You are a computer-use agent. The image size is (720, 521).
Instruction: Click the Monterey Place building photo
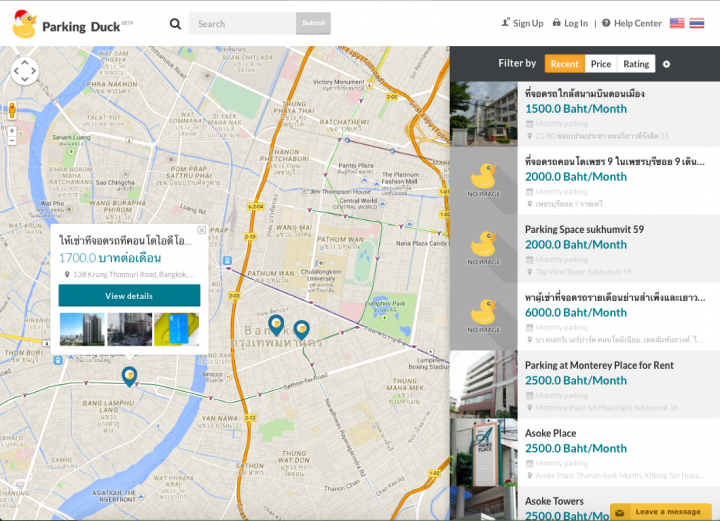click(484, 384)
